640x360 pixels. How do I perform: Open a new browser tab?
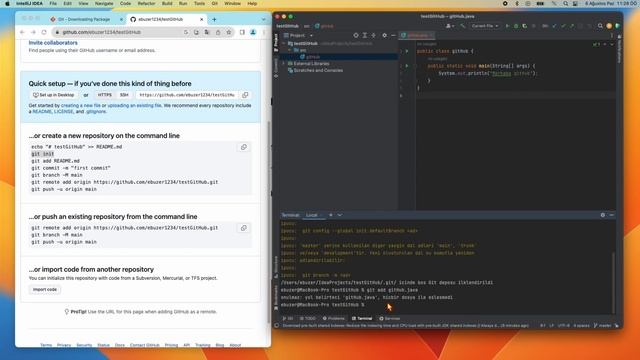[214, 19]
